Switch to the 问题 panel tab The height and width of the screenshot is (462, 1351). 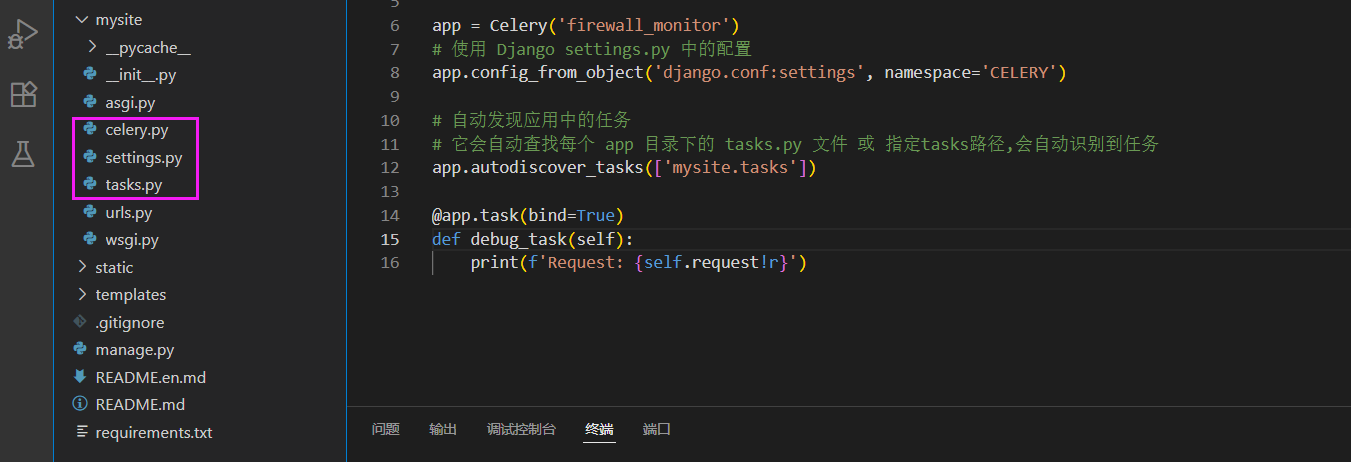pos(386,429)
